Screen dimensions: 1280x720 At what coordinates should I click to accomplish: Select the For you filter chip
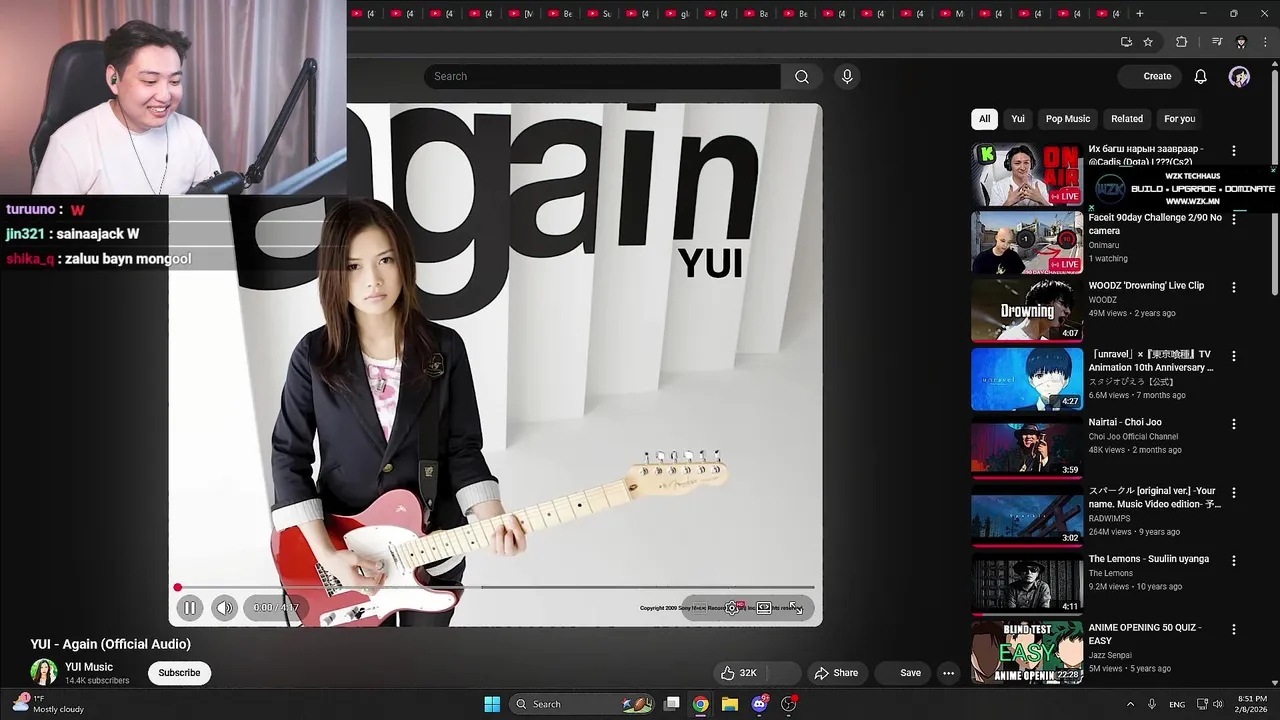point(1180,119)
